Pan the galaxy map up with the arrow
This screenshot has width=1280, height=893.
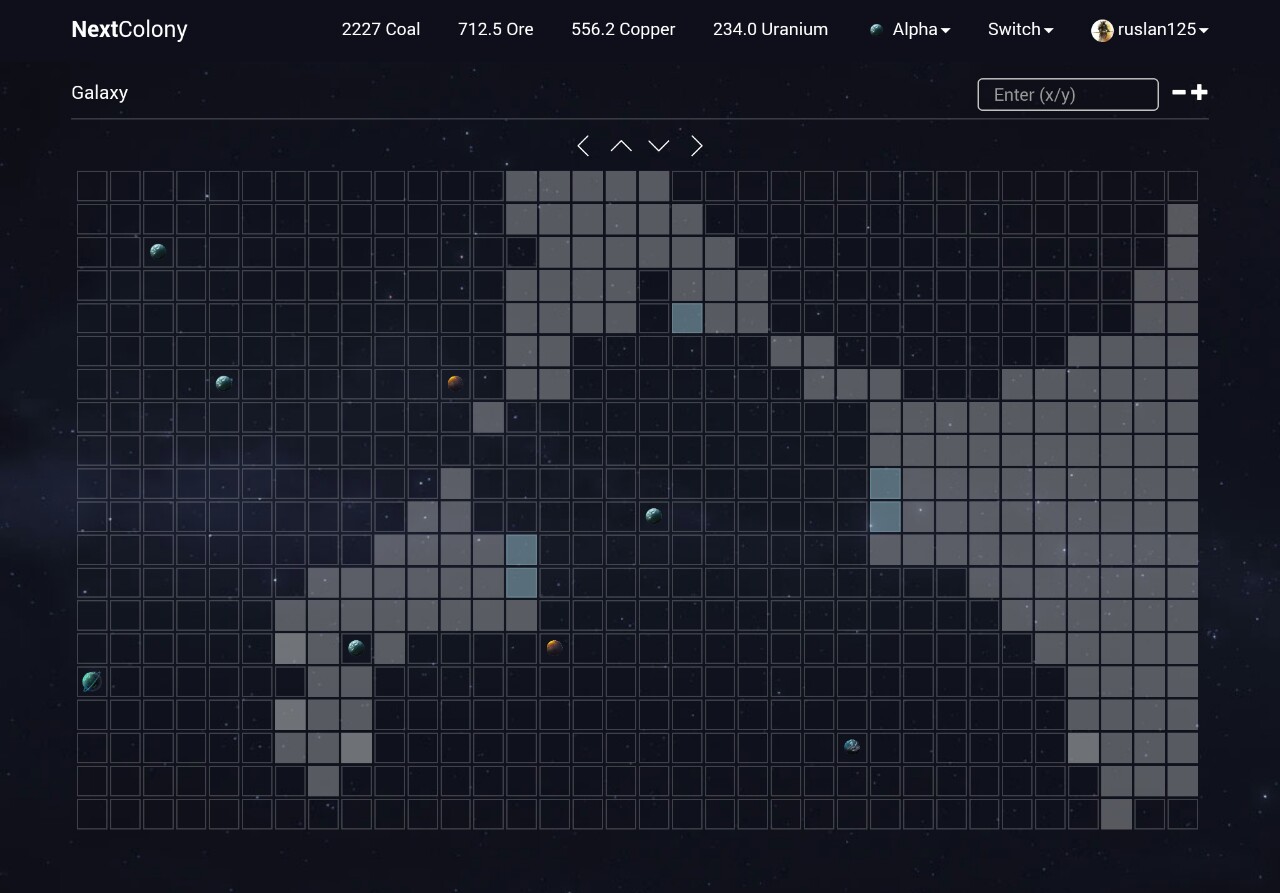621,146
